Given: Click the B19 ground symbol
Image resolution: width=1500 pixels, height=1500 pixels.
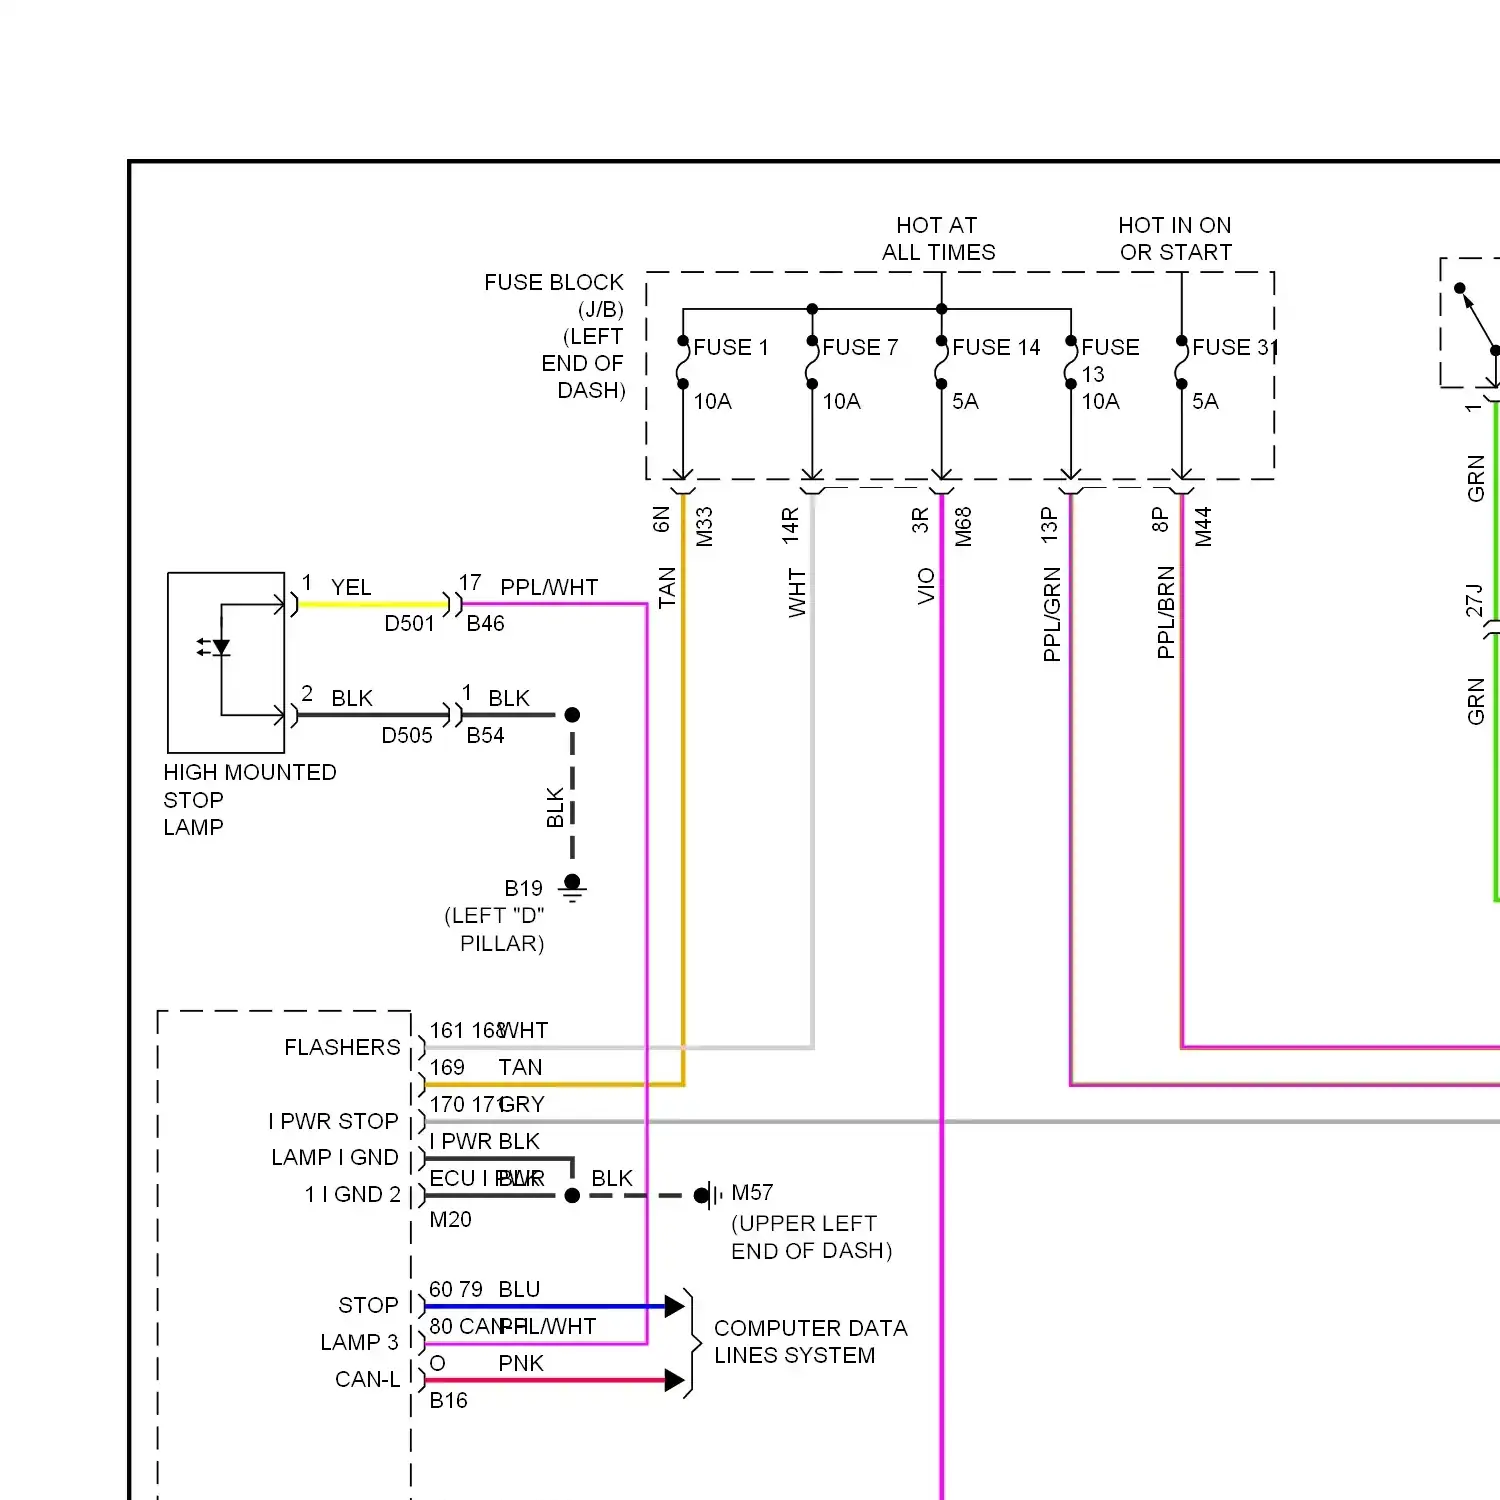Looking at the screenshot, I should pos(572,887).
